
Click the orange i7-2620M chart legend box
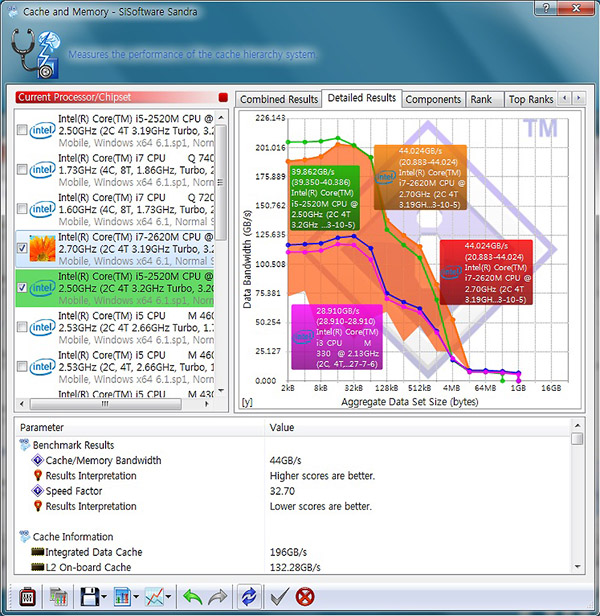point(420,178)
